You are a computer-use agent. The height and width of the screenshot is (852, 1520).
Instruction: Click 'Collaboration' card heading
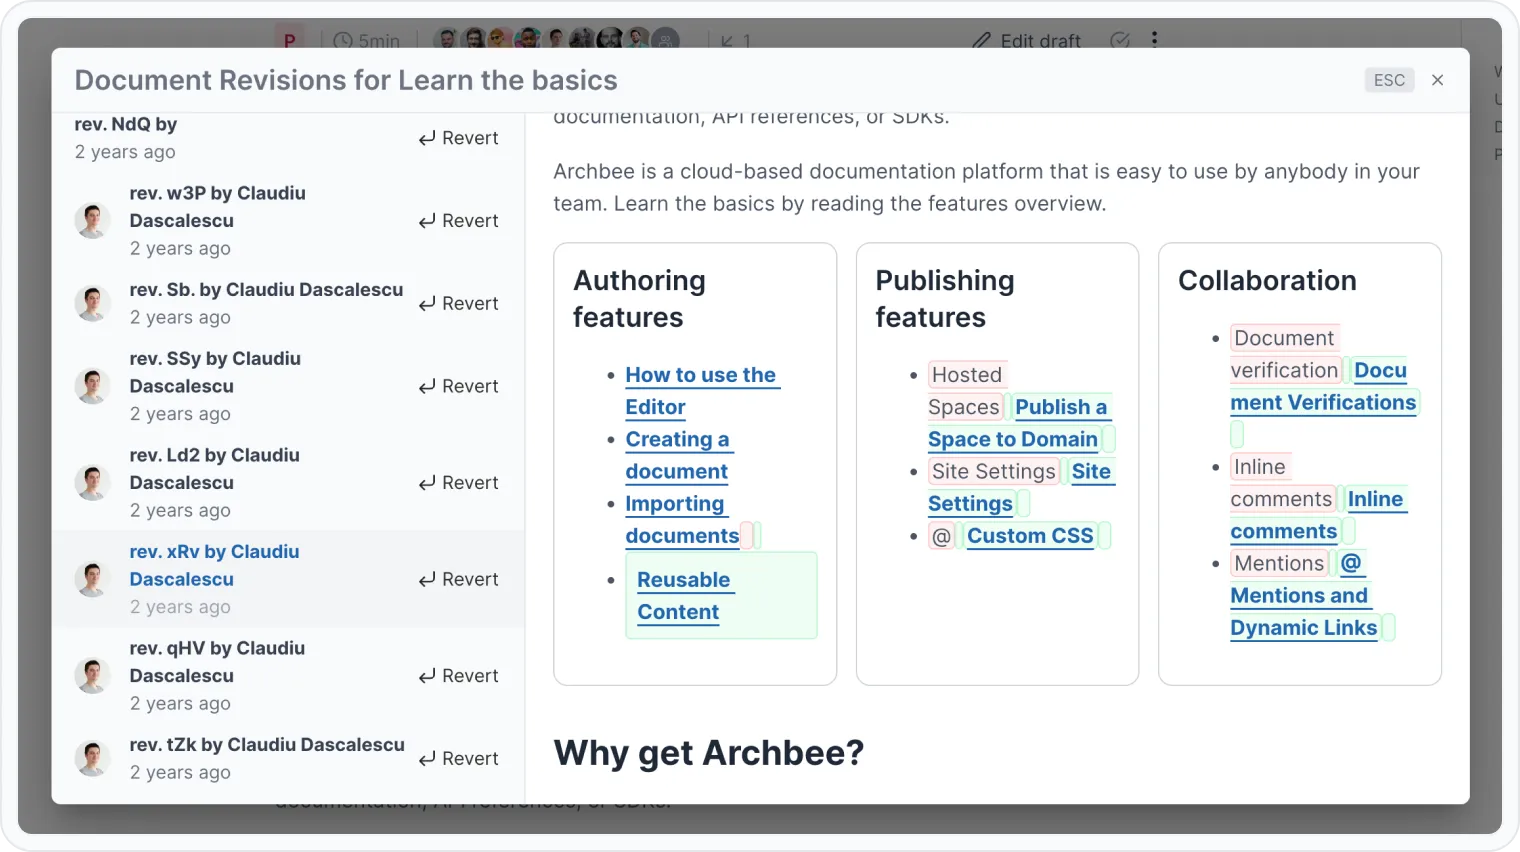(1267, 281)
